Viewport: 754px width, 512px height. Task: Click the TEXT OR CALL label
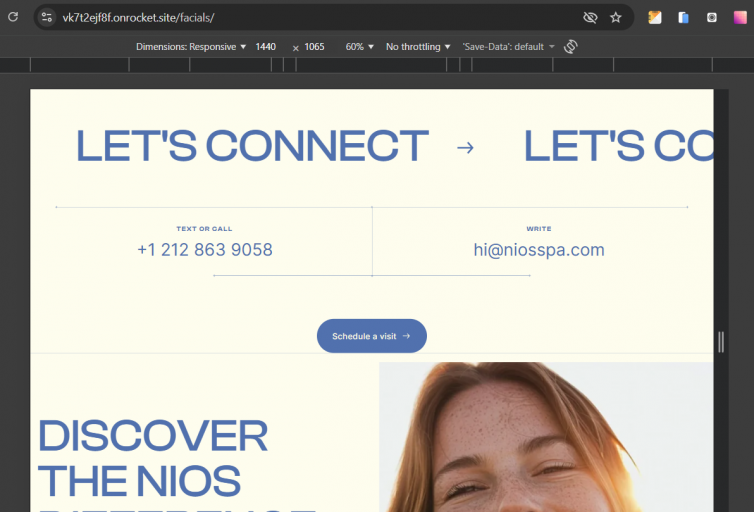coord(204,229)
